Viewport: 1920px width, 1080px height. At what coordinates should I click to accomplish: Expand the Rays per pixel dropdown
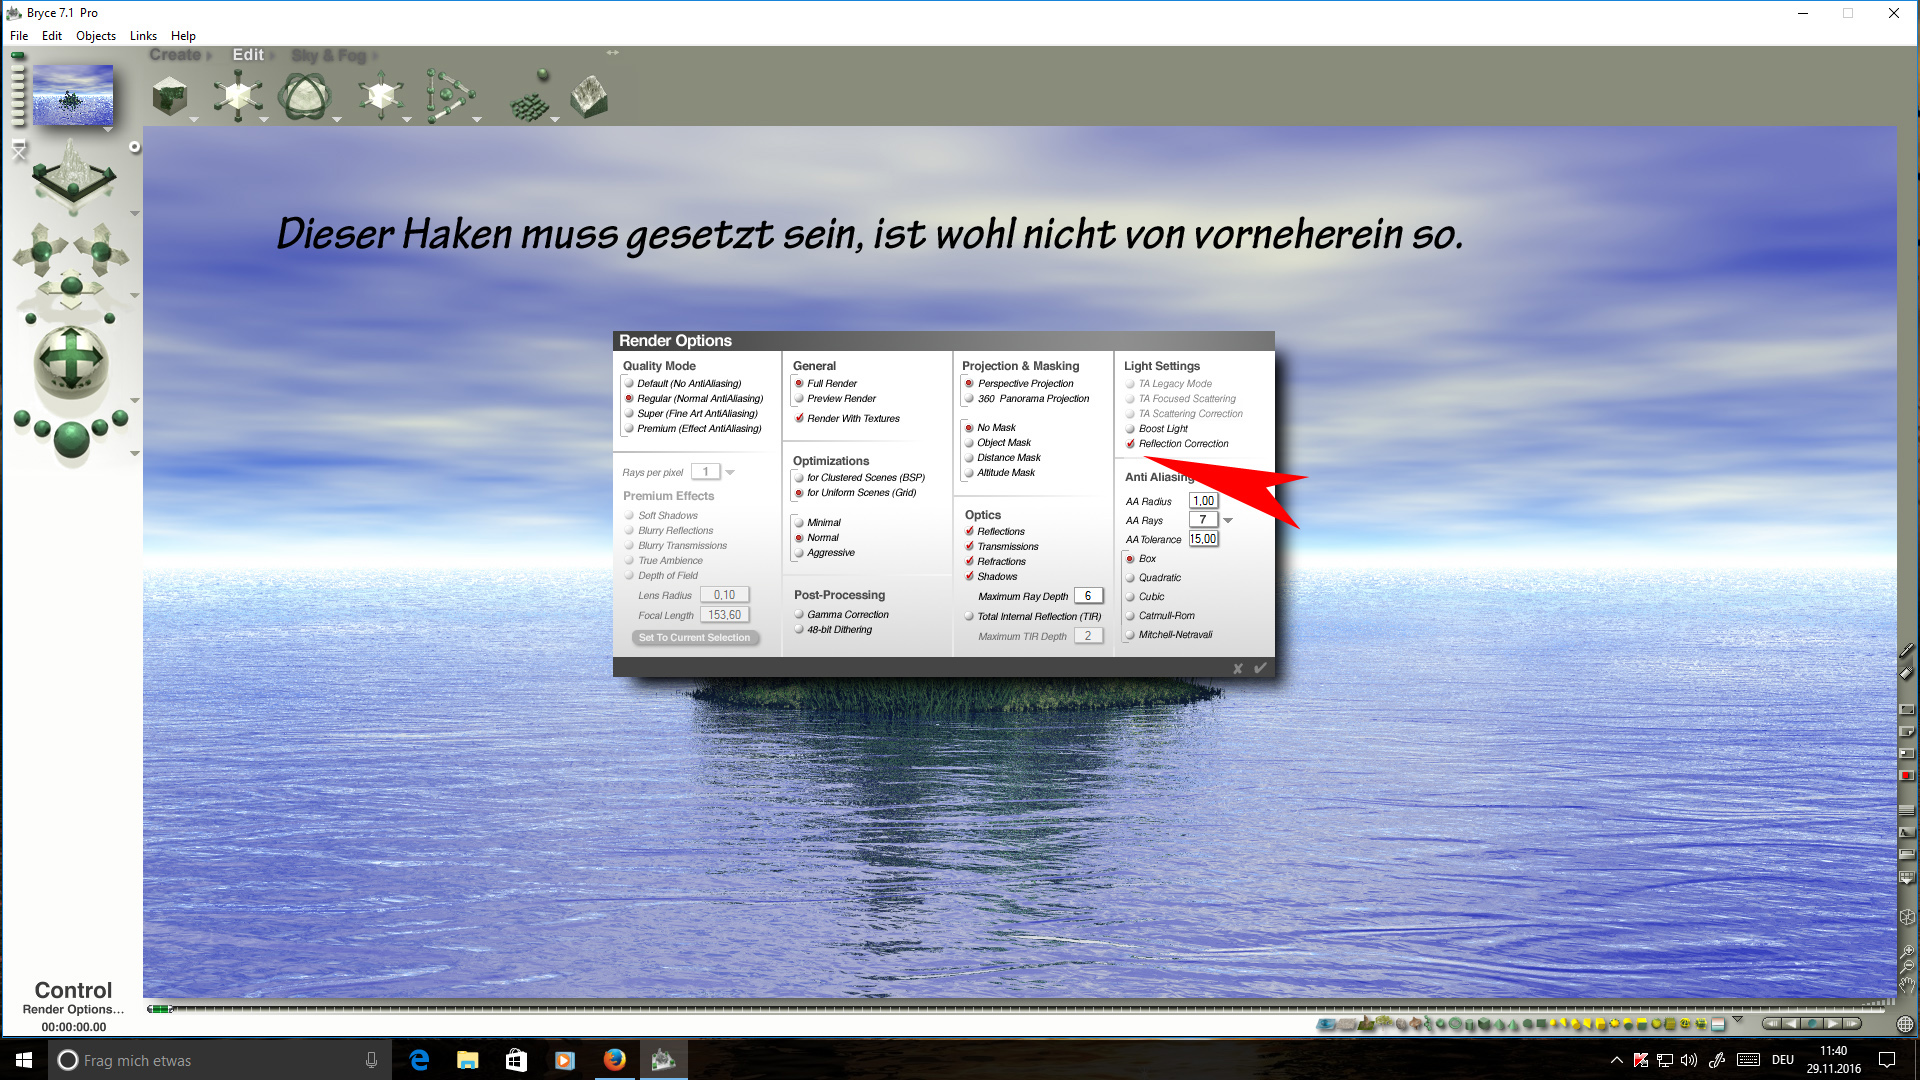click(730, 473)
